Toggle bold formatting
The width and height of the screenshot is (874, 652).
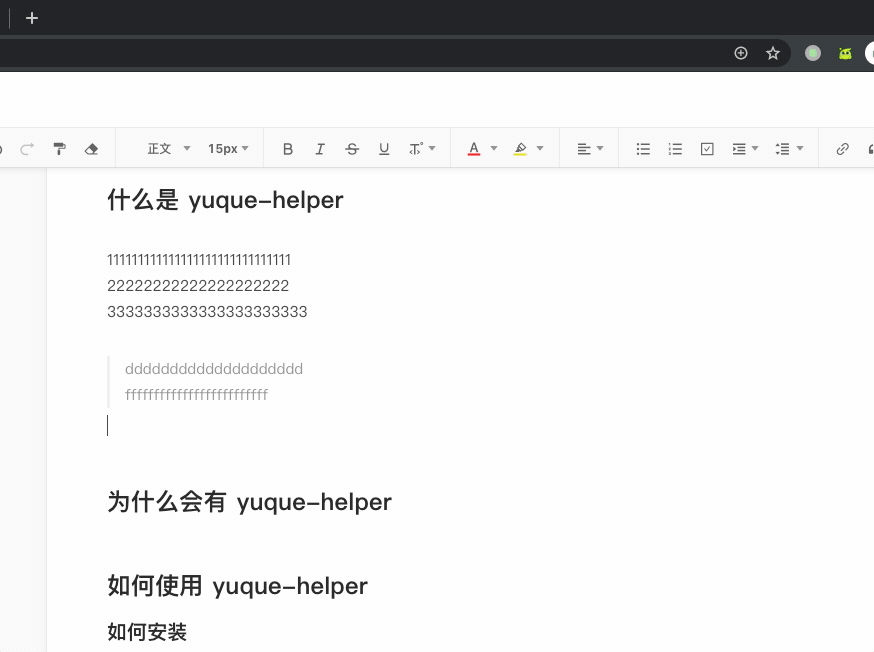288,148
